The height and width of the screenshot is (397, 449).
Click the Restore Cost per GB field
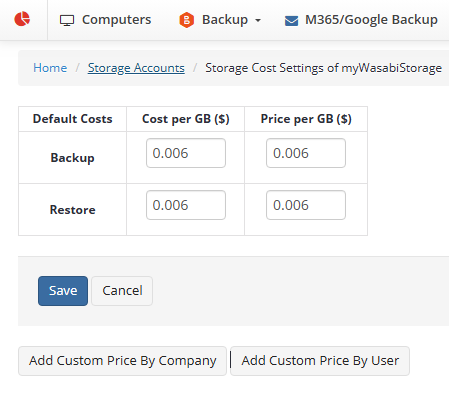(x=186, y=205)
